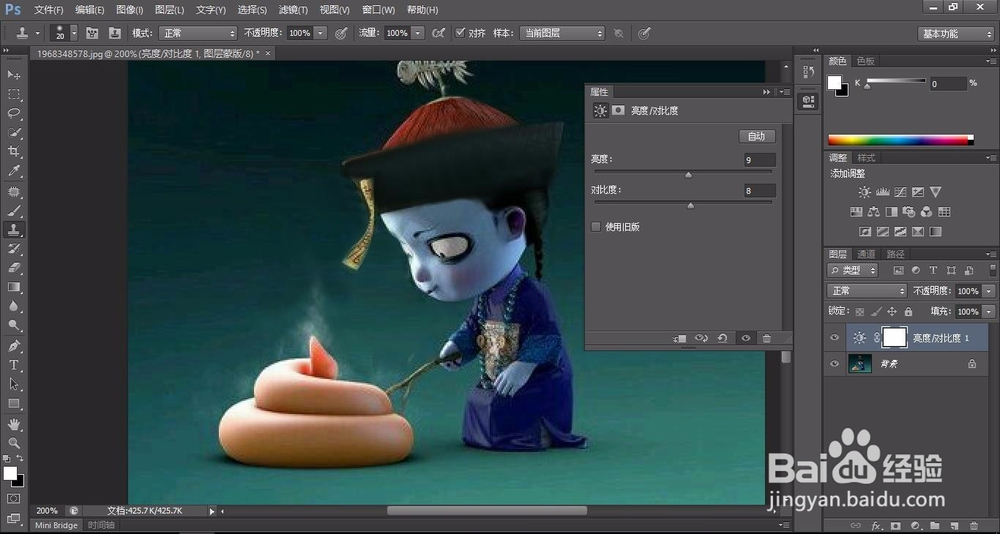Open the Sample source dropdown
This screenshot has height=534, width=1000.
click(x=562, y=33)
